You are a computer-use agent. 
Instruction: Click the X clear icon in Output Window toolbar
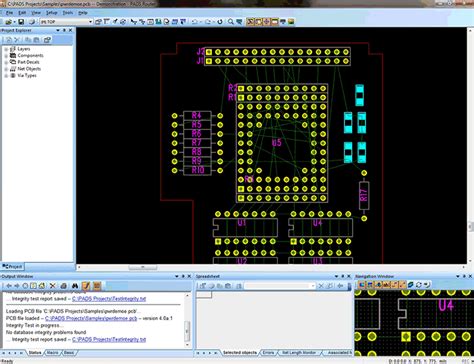tap(53, 286)
